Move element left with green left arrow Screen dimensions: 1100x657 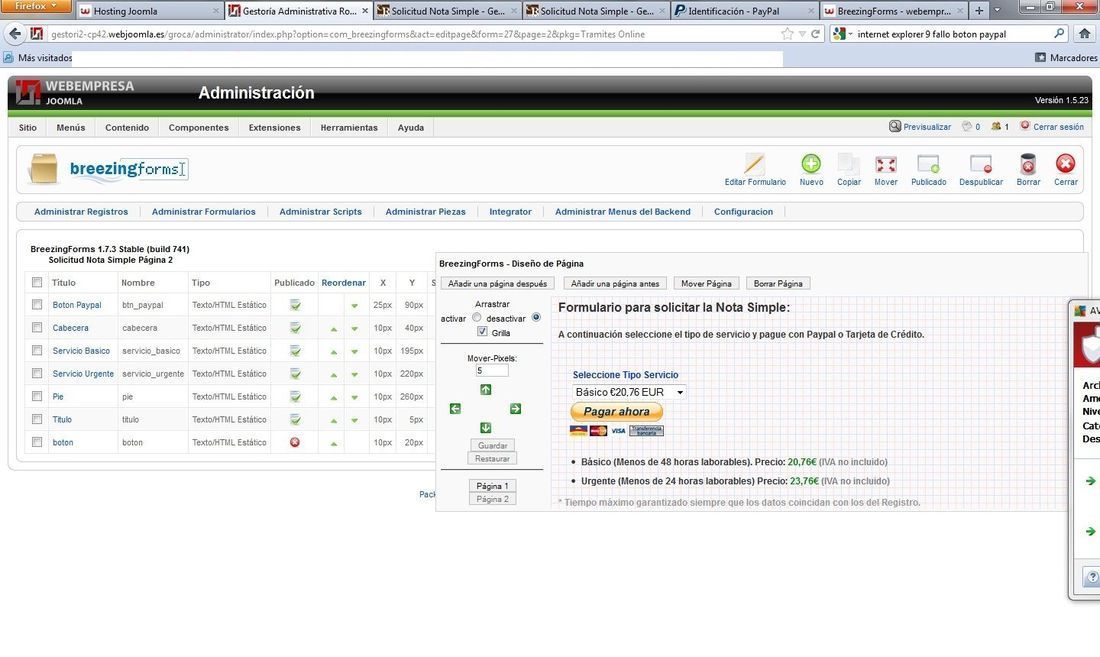[455, 409]
